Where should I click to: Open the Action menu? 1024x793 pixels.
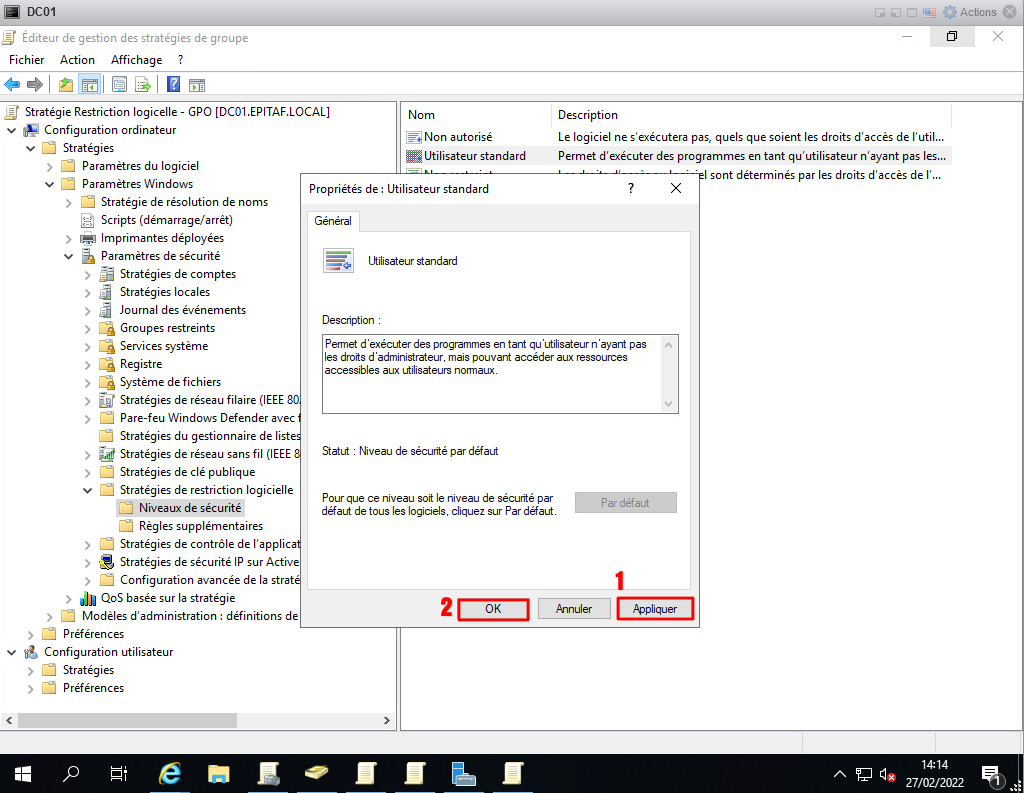click(77, 60)
